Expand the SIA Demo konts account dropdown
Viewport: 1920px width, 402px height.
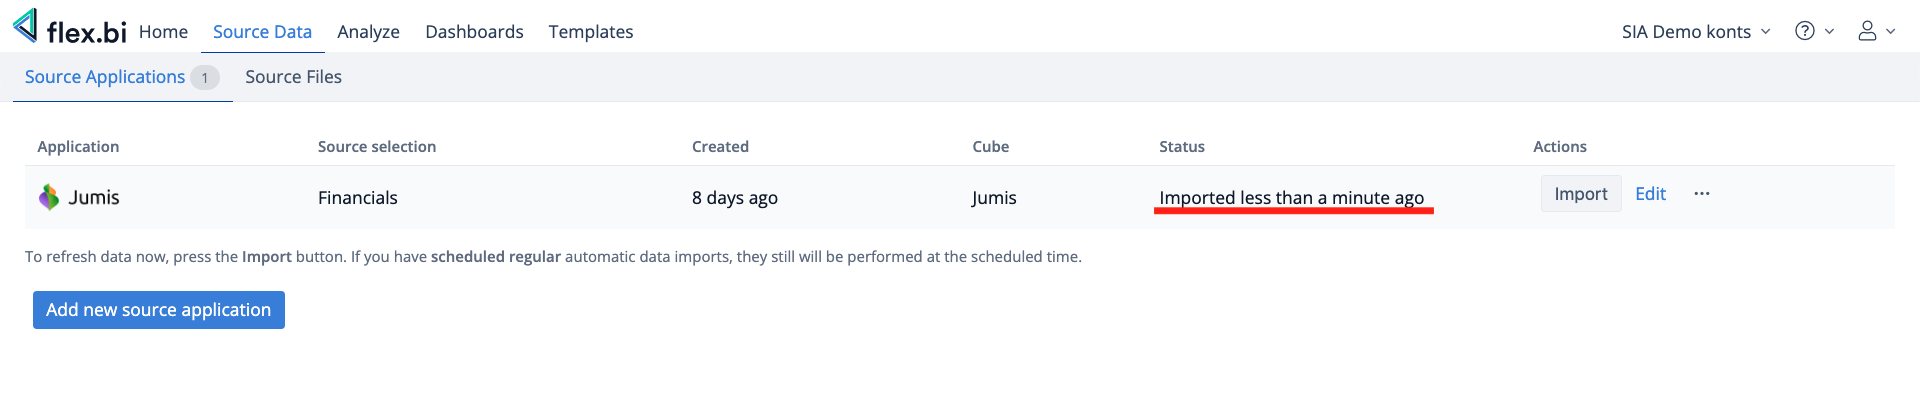pos(1696,32)
